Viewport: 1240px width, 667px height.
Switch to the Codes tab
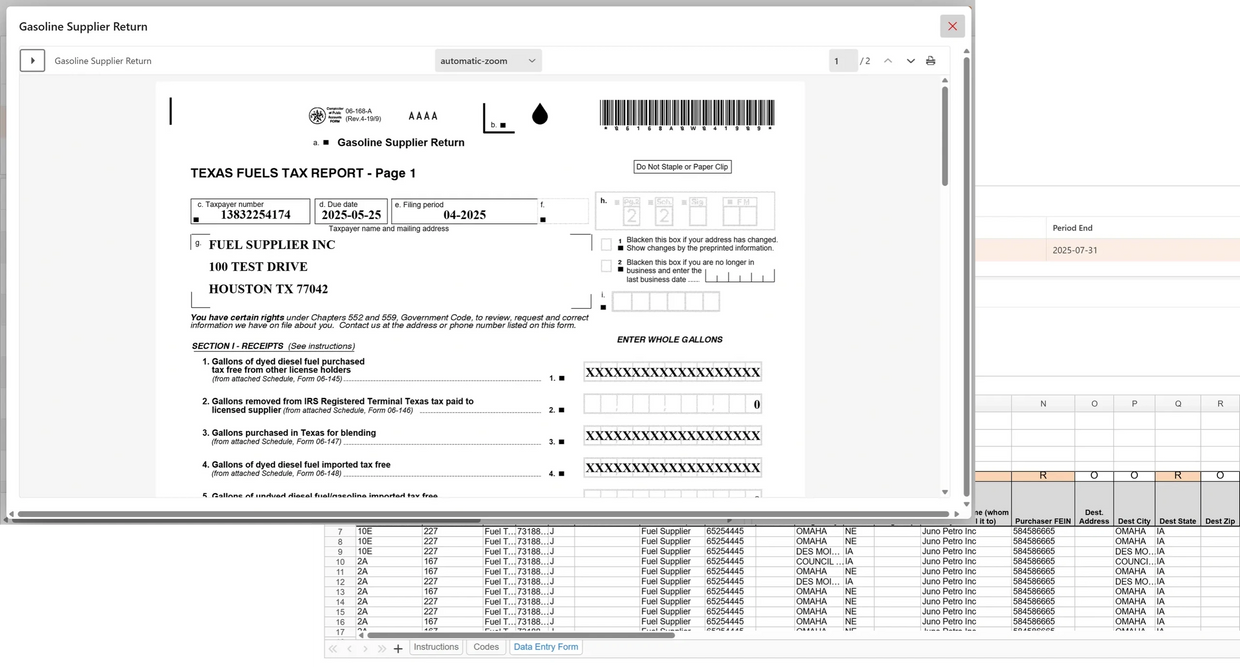pyautogui.click(x=486, y=646)
